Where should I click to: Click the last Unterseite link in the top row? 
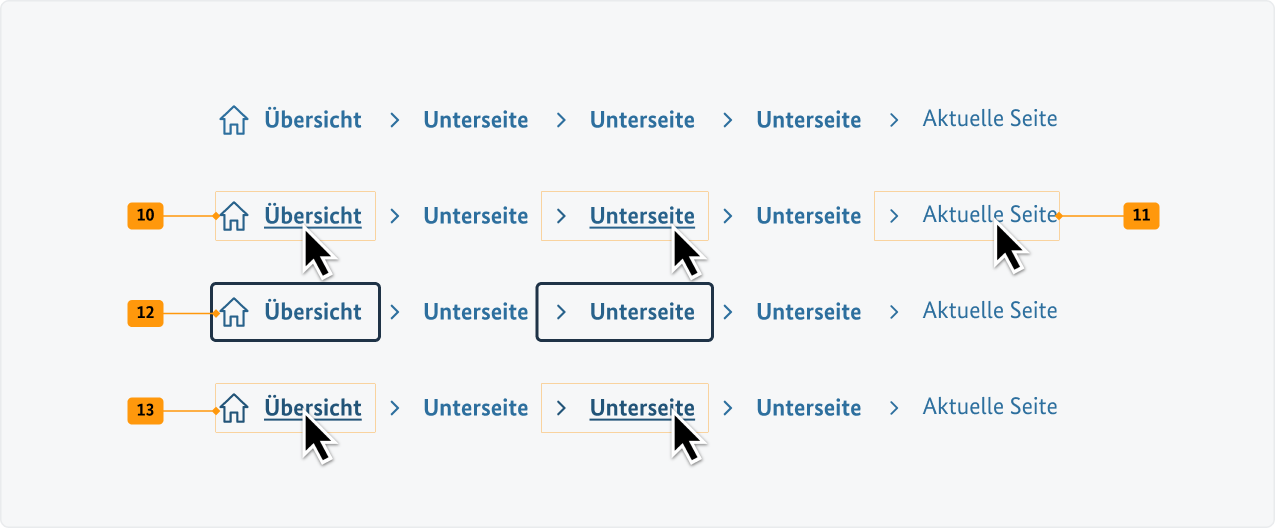pyautogui.click(x=808, y=120)
